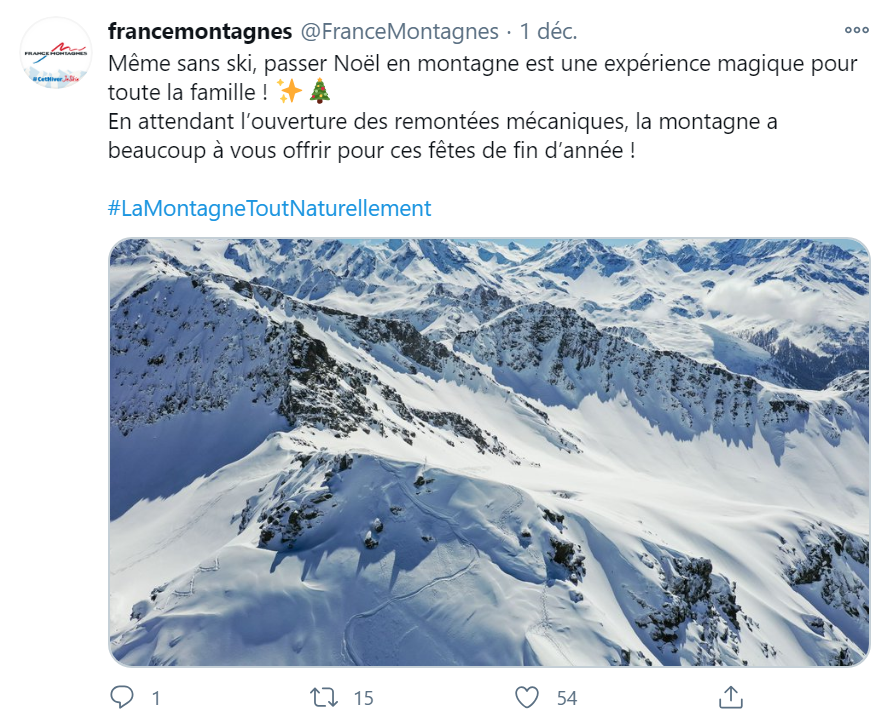Click the sparkles emoji in the tweet
This screenshot has height=720, width=879.
(290, 91)
